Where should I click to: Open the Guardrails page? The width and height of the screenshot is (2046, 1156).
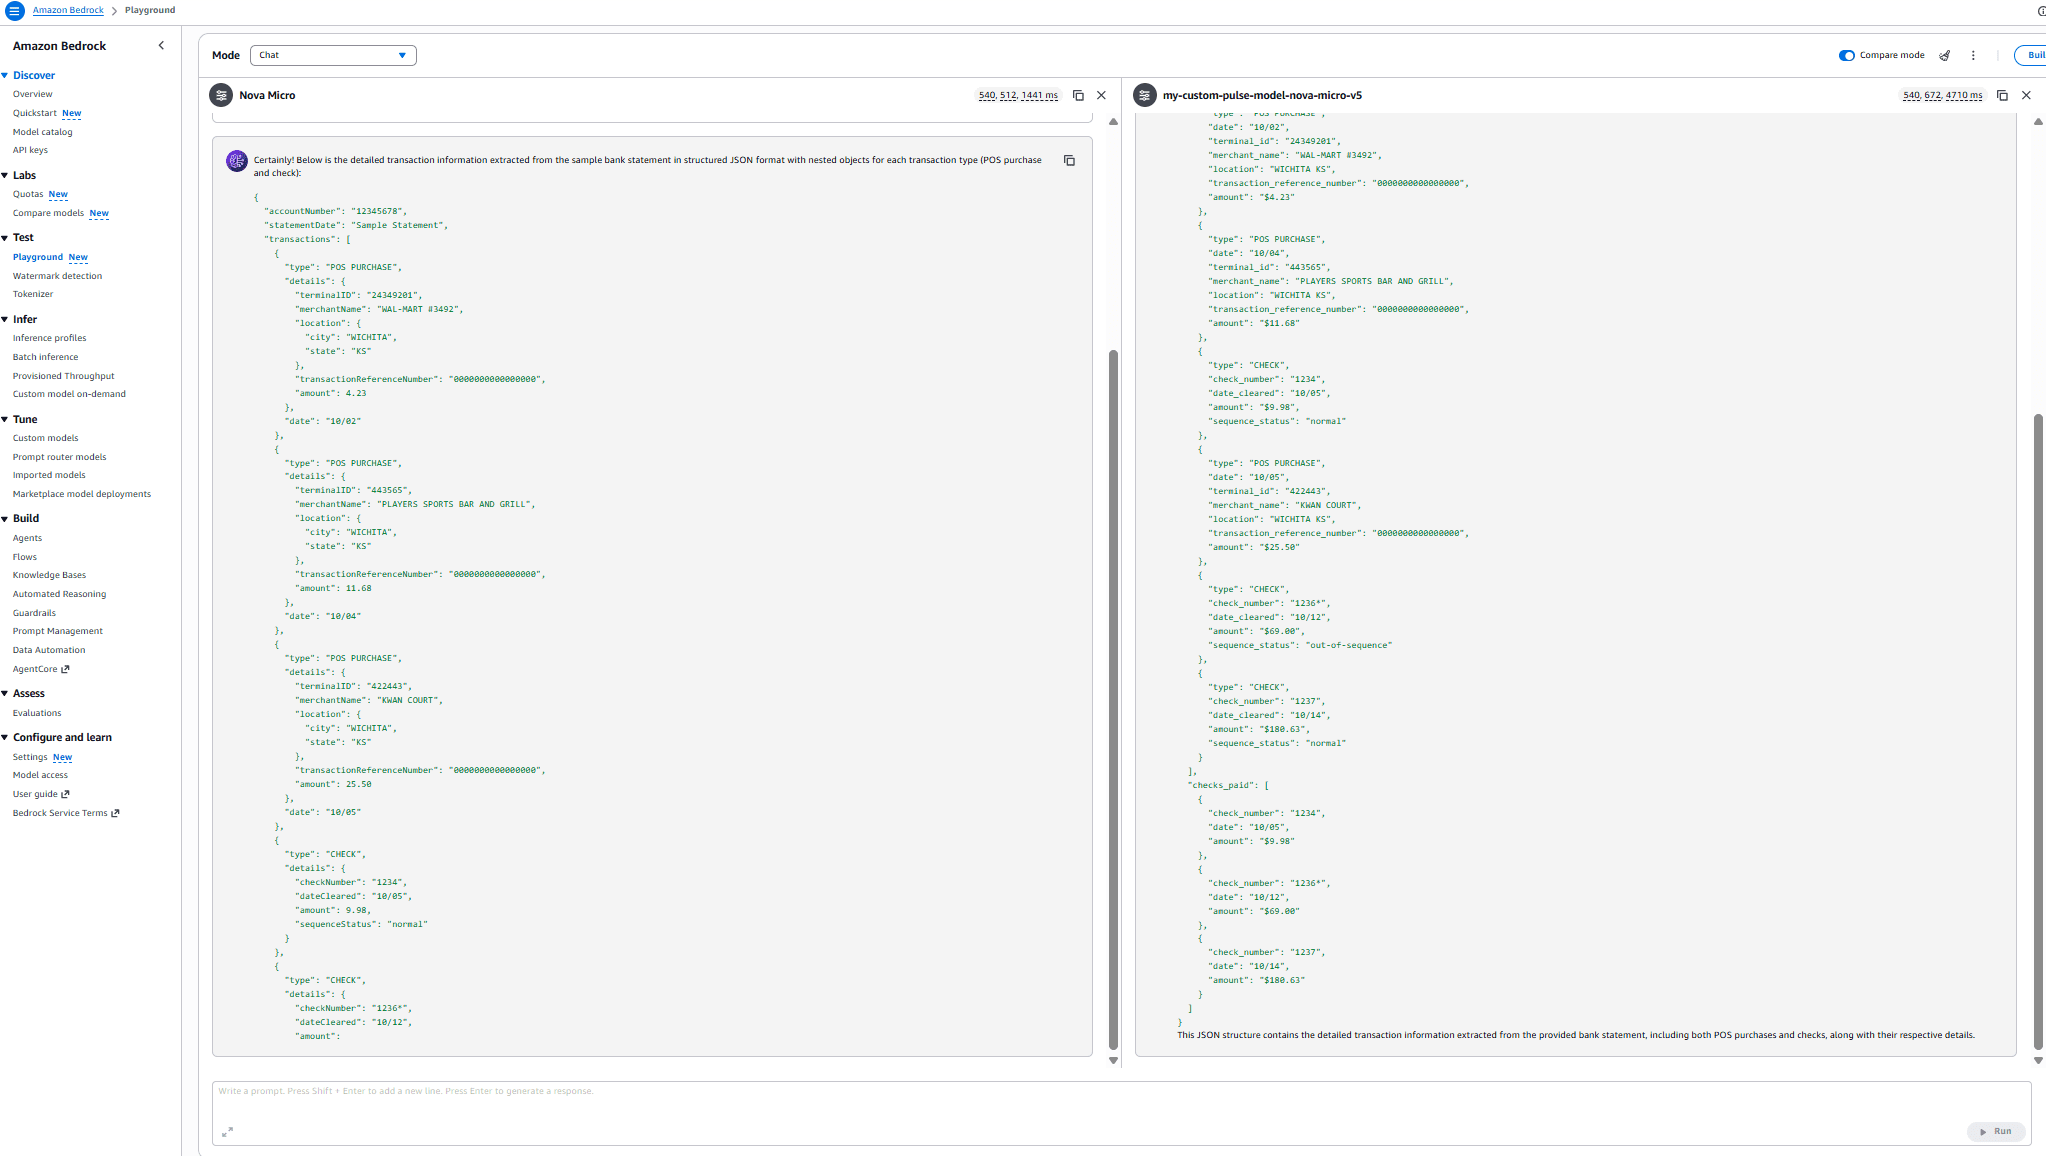tap(35, 614)
